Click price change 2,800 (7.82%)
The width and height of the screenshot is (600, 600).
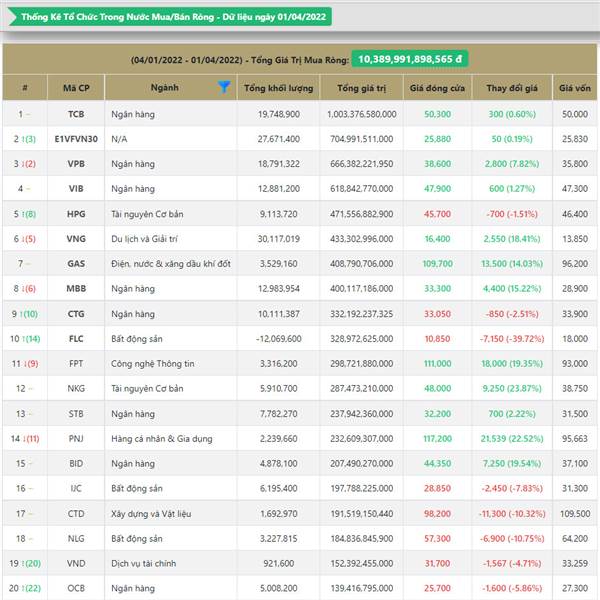coord(512,164)
